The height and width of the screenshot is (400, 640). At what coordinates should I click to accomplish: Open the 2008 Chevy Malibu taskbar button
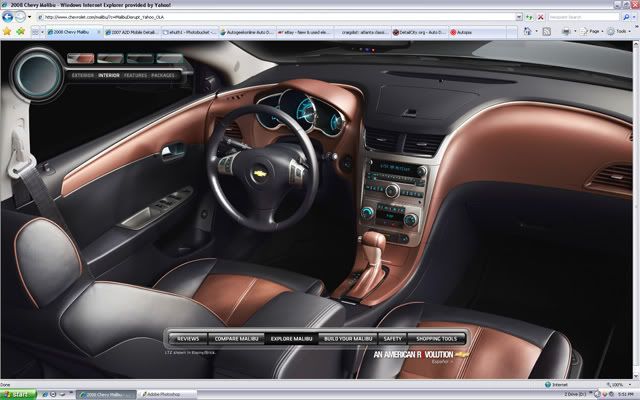(x=106, y=395)
